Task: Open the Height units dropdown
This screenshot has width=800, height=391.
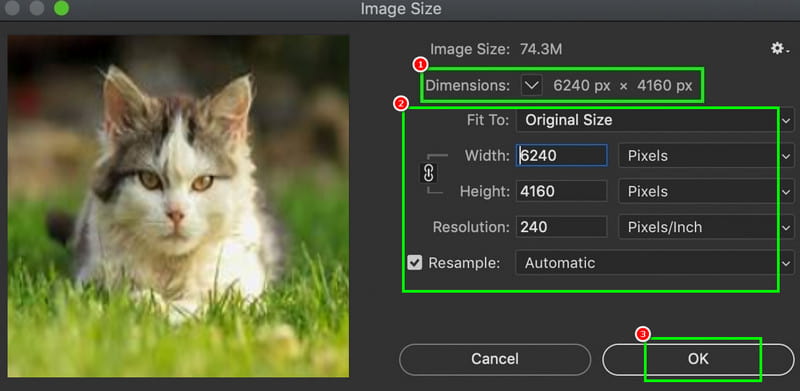Action: (706, 191)
